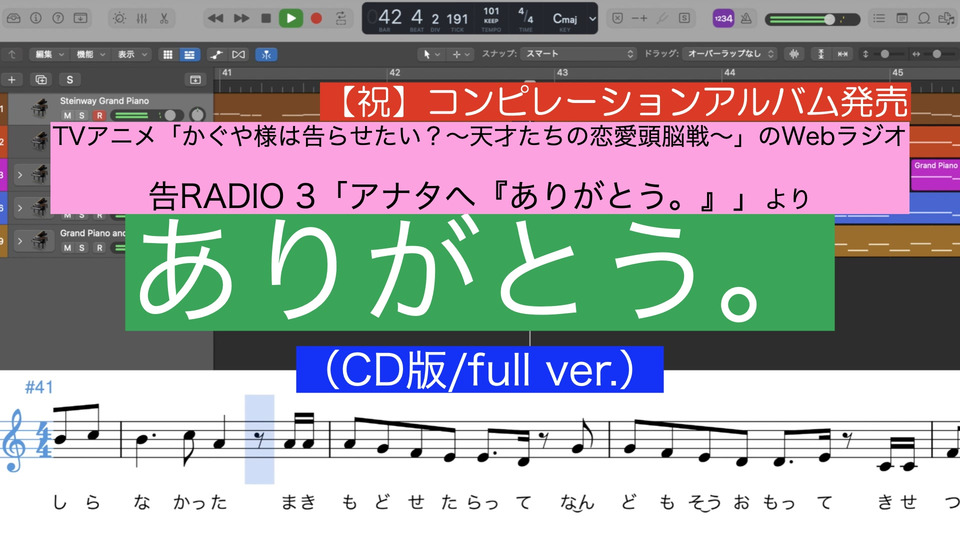Image resolution: width=960 pixels, height=540 pixels.
Task: Open the Library panel
Action: click(13, 18)
